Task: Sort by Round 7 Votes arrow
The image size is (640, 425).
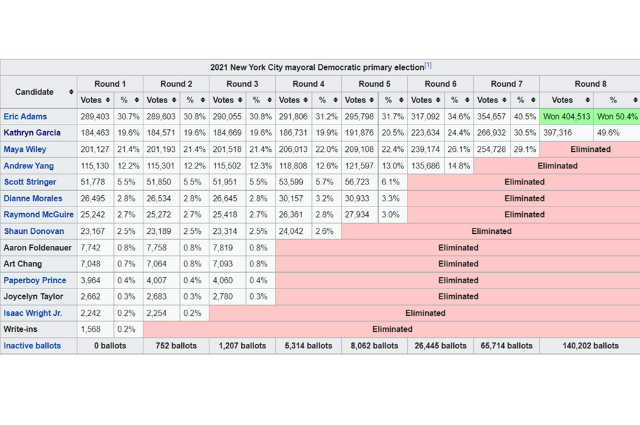Action: point(504,100)
